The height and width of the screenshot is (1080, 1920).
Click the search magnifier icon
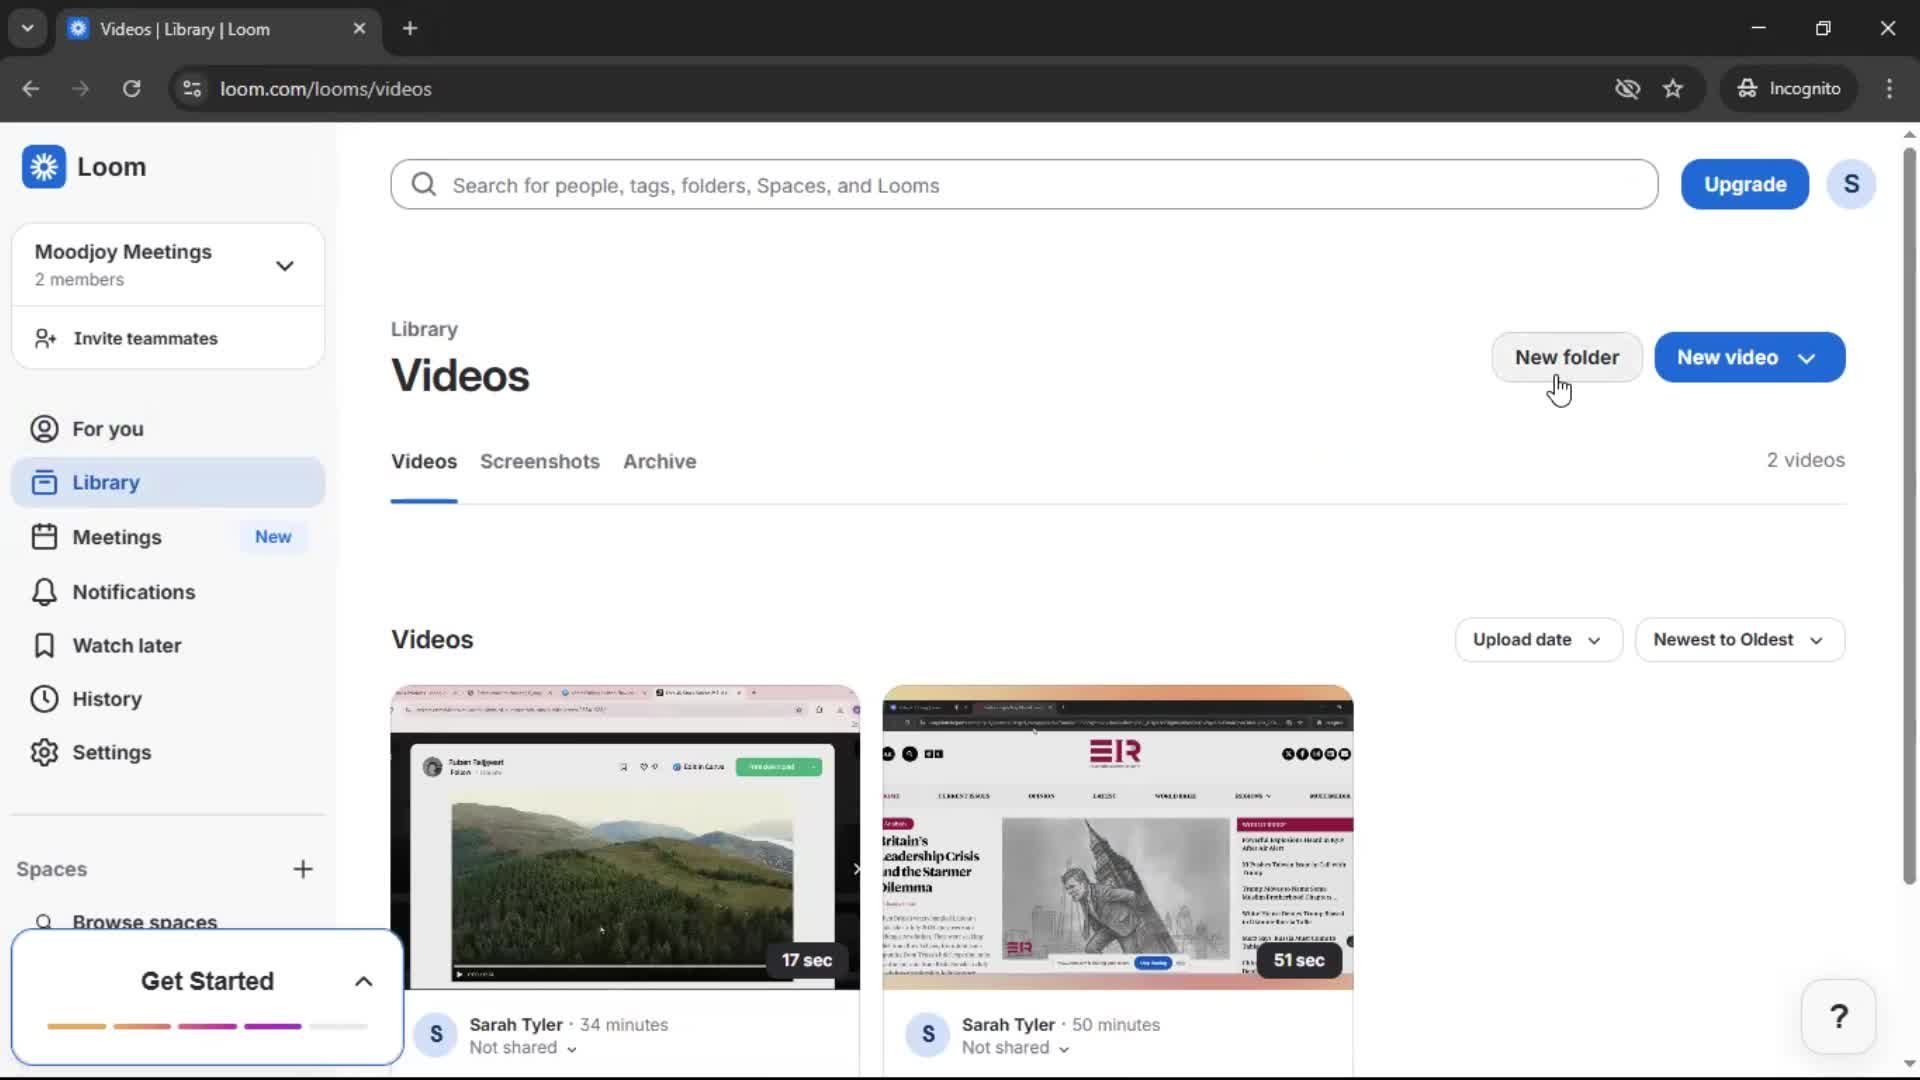424,184
